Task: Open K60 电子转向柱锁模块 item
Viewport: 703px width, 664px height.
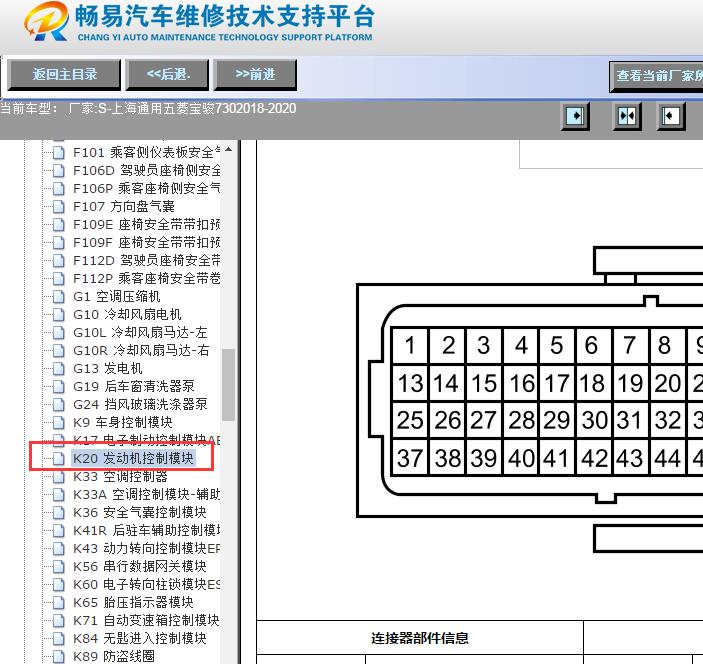Action: click(x=147, y=584)
